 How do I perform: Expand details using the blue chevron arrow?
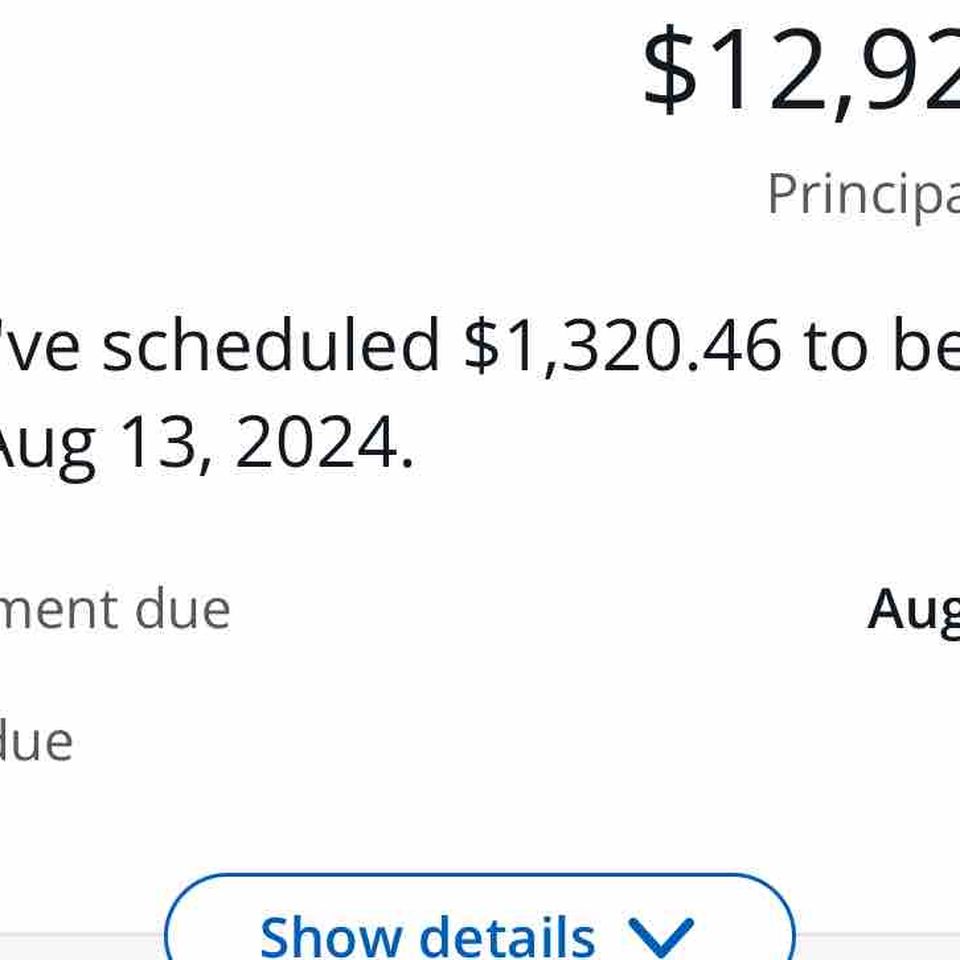point(661,937)
